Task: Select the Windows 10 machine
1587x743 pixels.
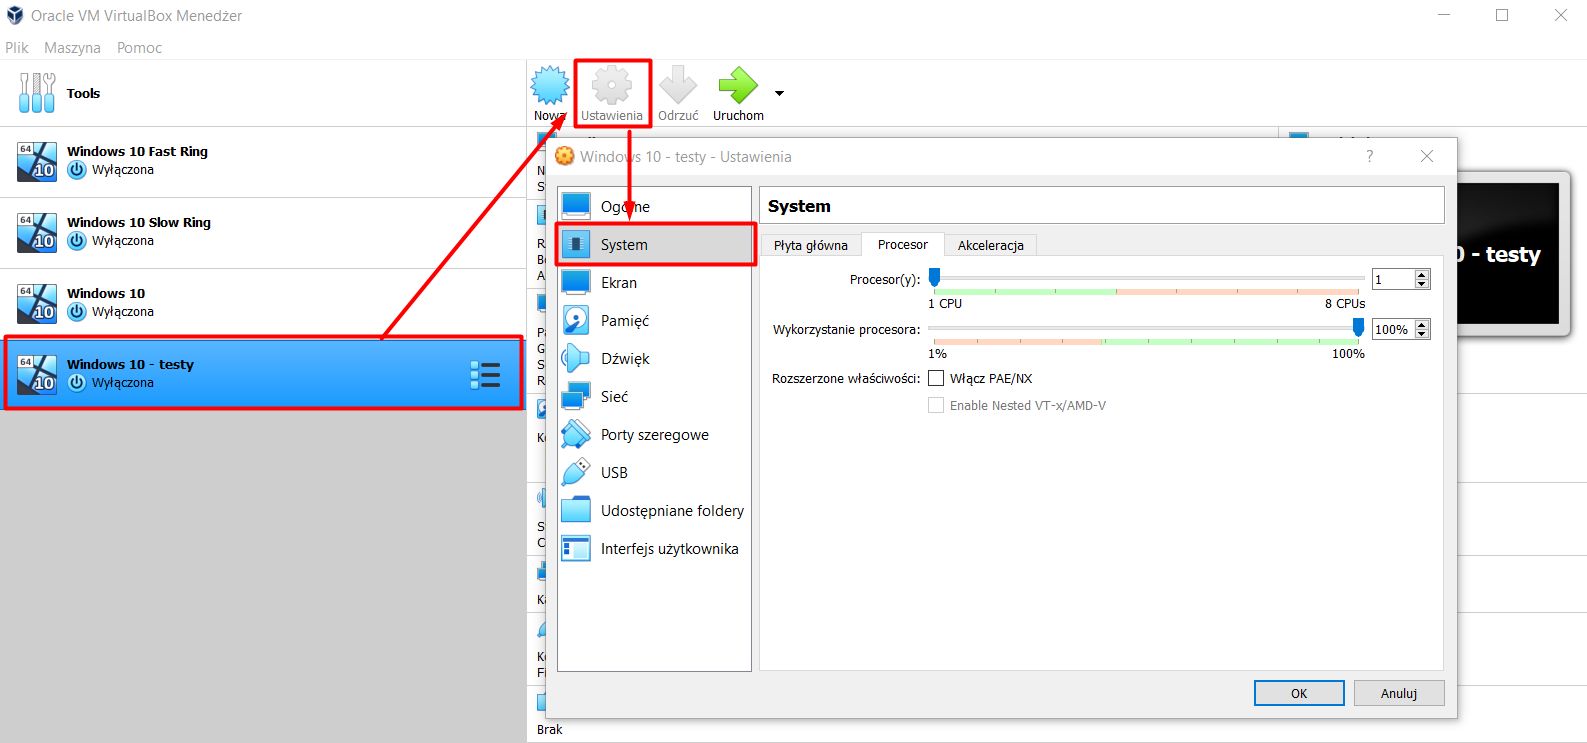Action: 263,303
